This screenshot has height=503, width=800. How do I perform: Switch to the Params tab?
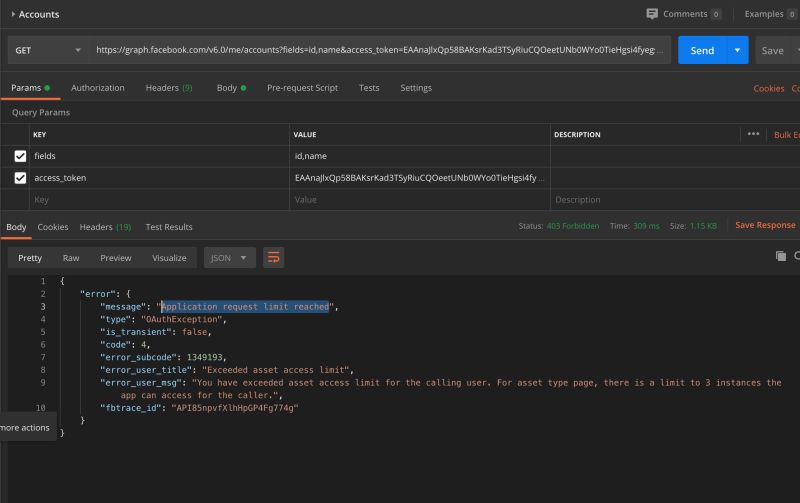tap(30, 88)
